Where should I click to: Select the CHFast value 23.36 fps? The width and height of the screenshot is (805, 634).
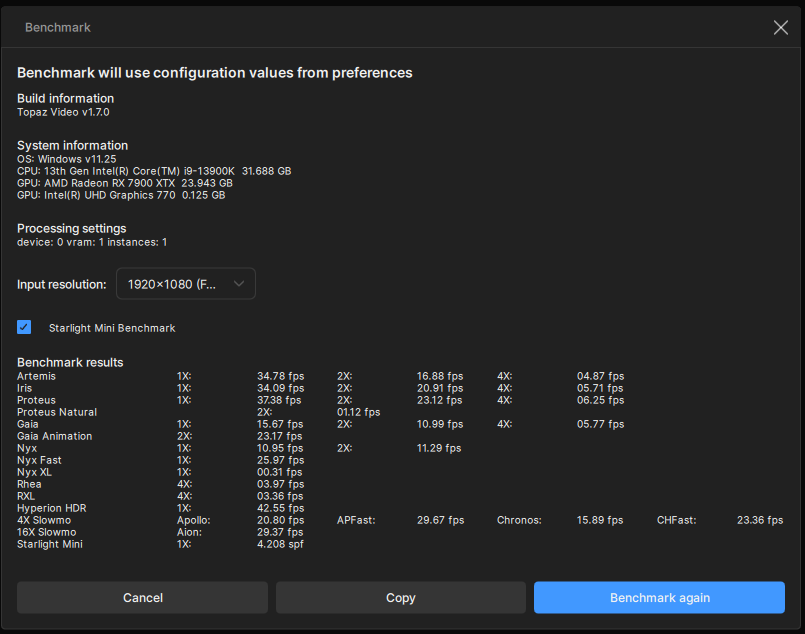pyautogui.click(x=760, y=520)
